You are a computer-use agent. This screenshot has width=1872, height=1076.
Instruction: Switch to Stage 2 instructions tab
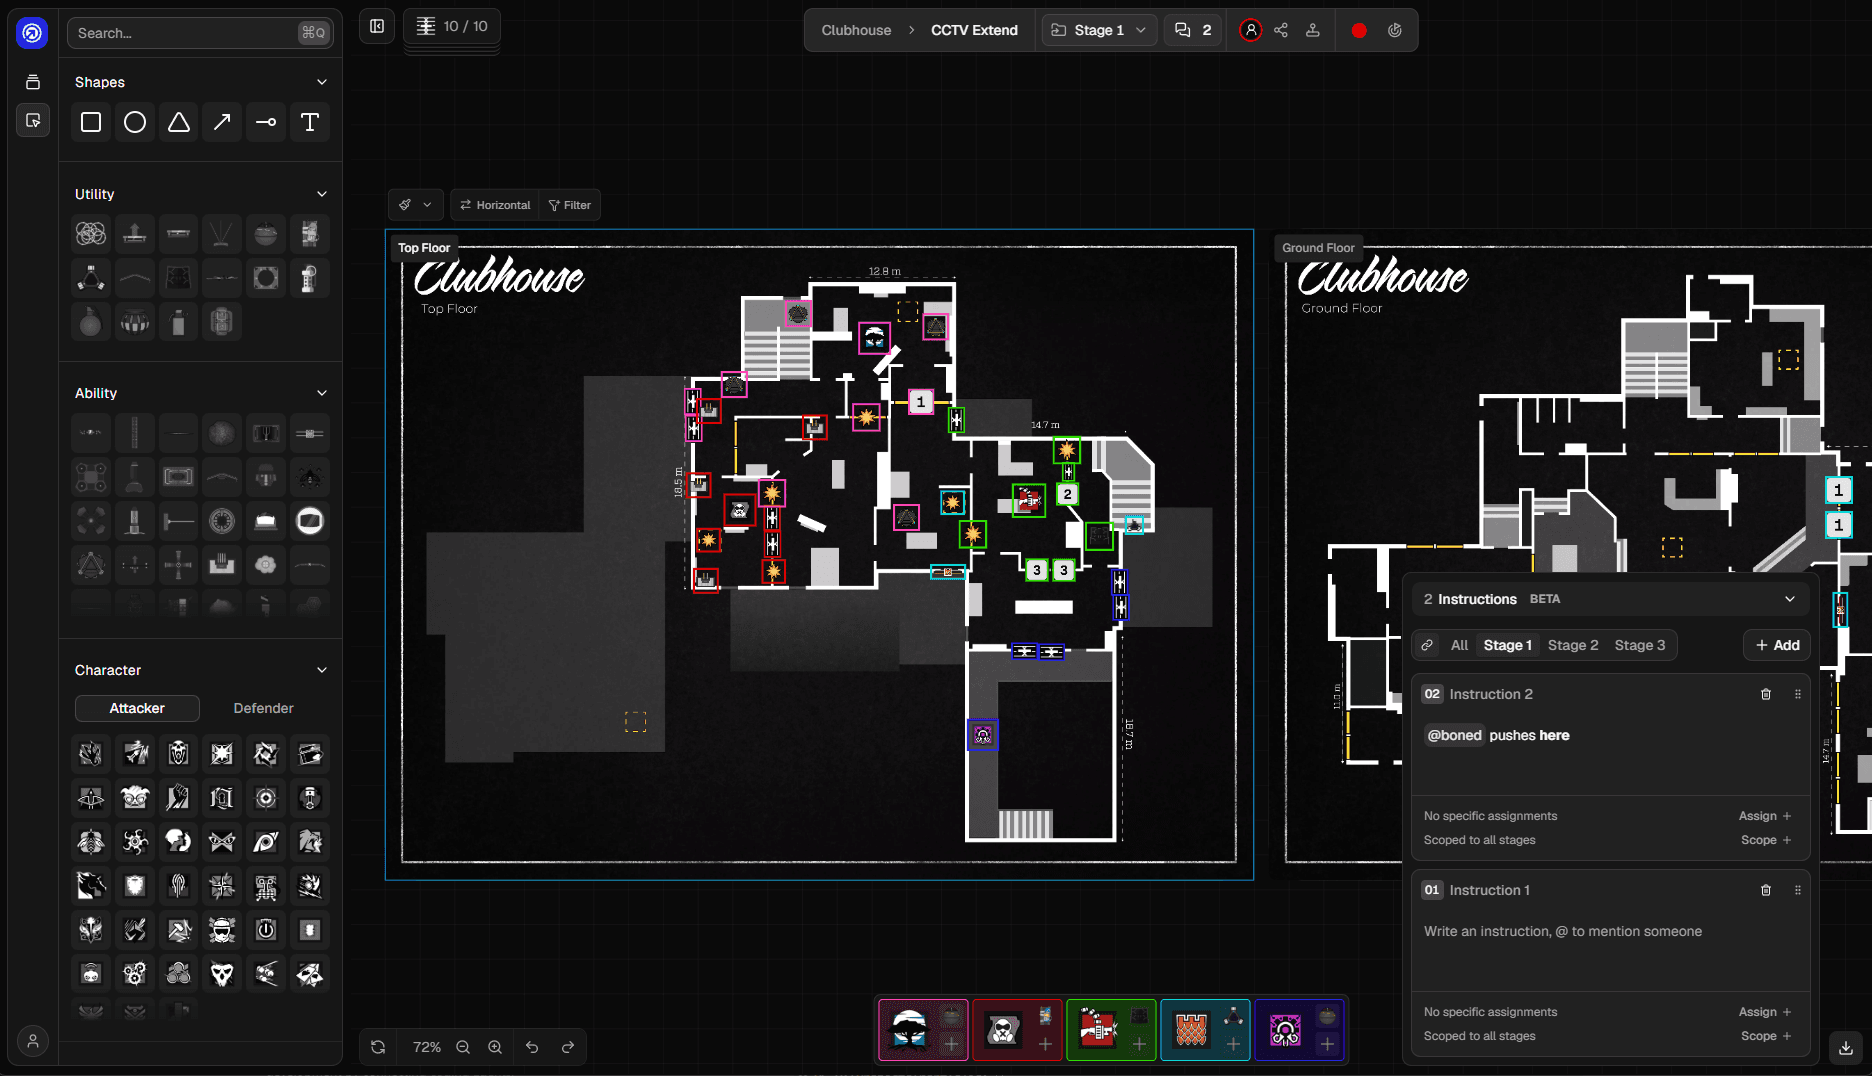tap(1573, 645)
